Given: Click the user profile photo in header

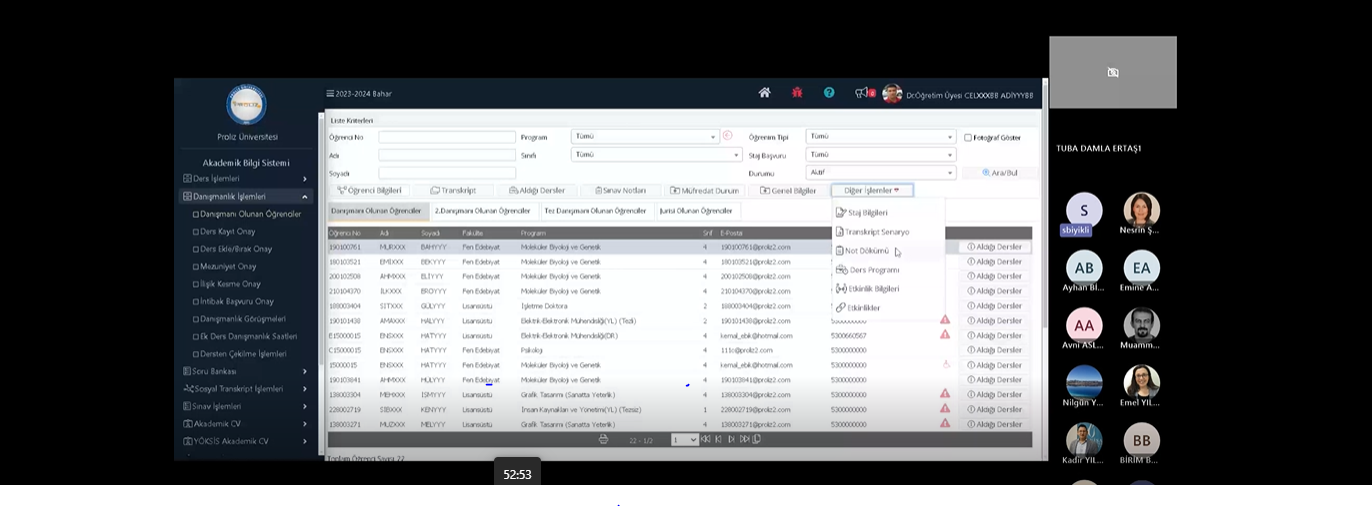Looking at the screenshot, I should coord(892,94).
